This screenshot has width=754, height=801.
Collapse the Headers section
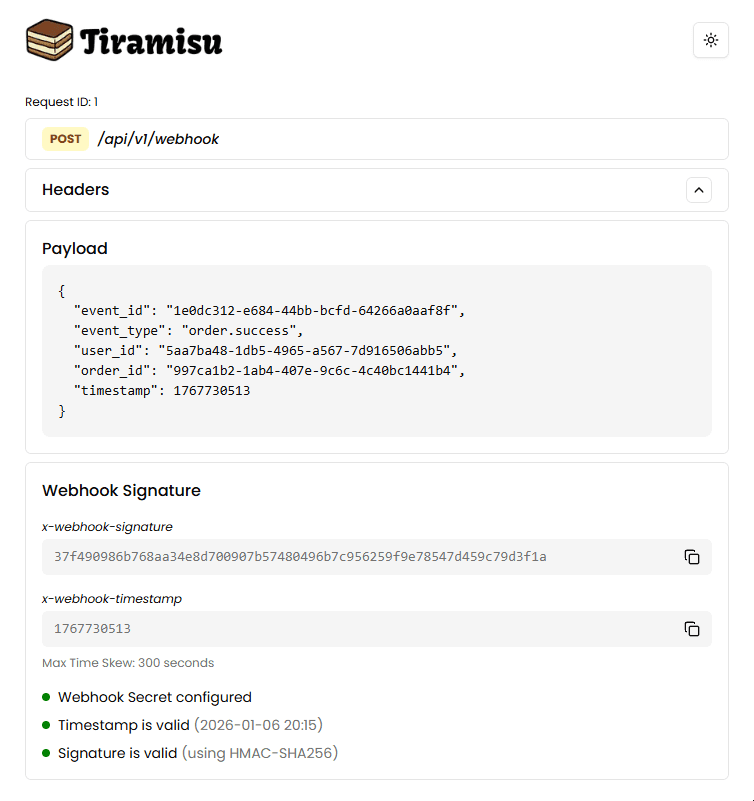pos(698,190)
